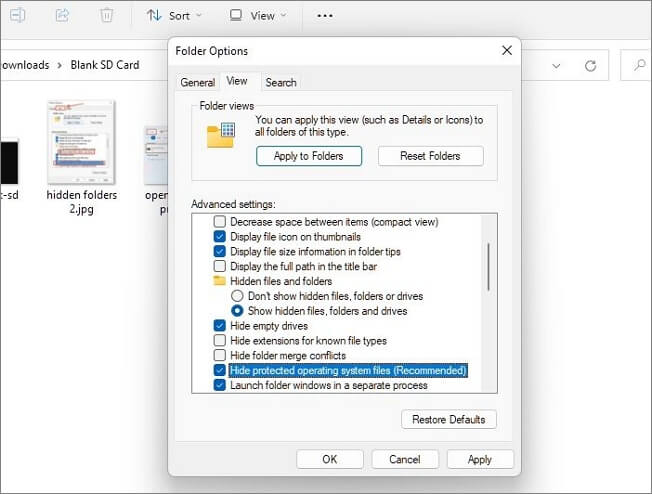Expand the View dropdown in toolbar
Viewport: 652px width, 494px height.
tap(257, 16)
